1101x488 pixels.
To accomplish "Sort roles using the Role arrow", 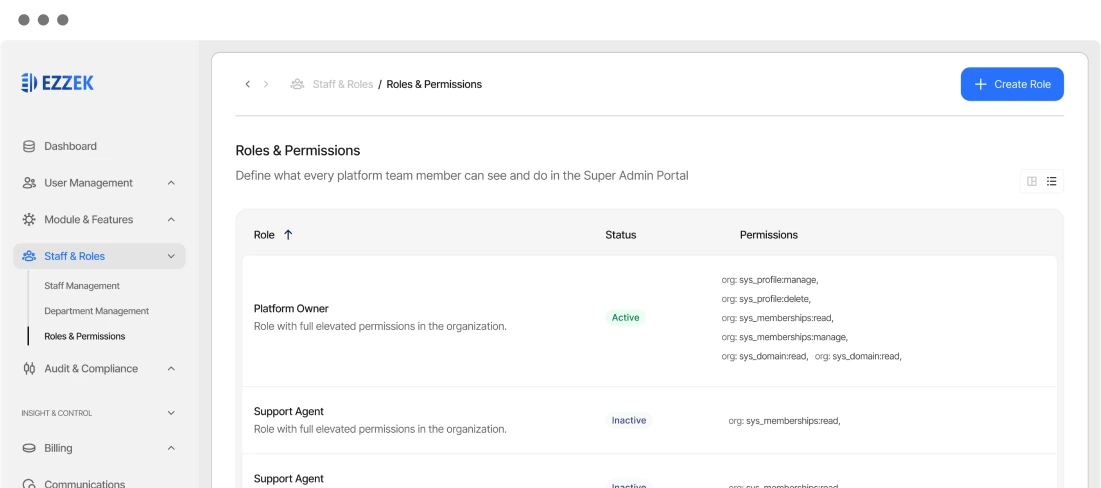I will 288,235.
